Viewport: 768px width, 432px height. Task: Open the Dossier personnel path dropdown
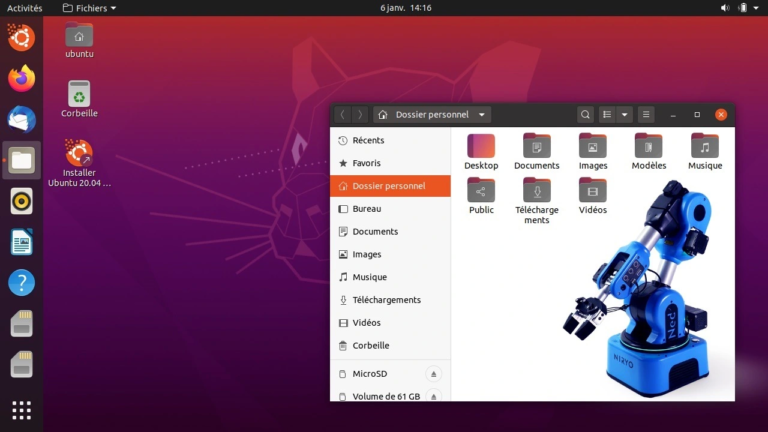[x=431, y=115]
